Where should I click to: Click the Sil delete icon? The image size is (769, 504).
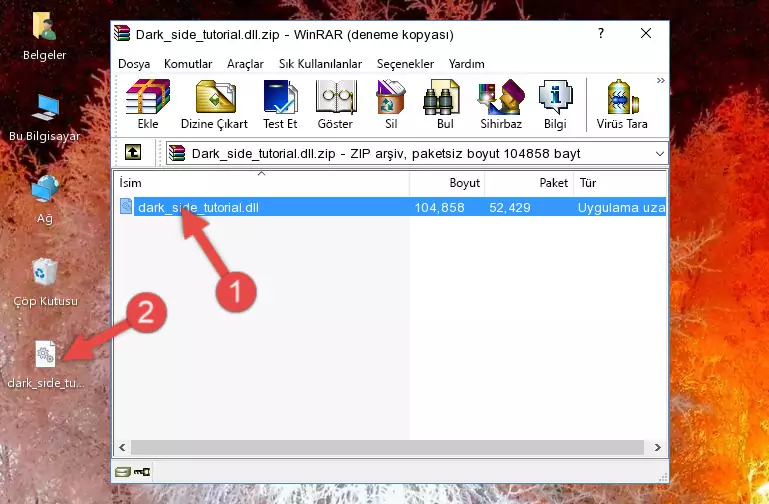391,104
